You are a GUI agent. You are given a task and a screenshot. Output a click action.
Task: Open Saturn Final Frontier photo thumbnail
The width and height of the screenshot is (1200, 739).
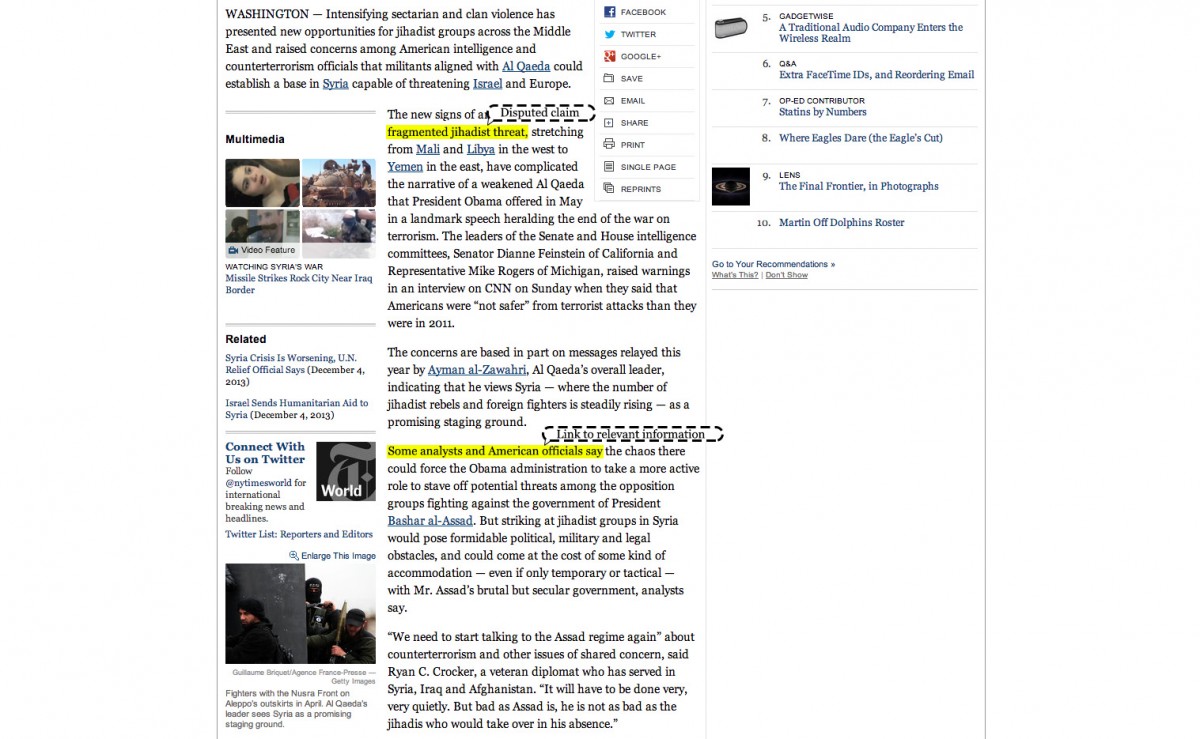pyautogui.click(x=730, y=187)
